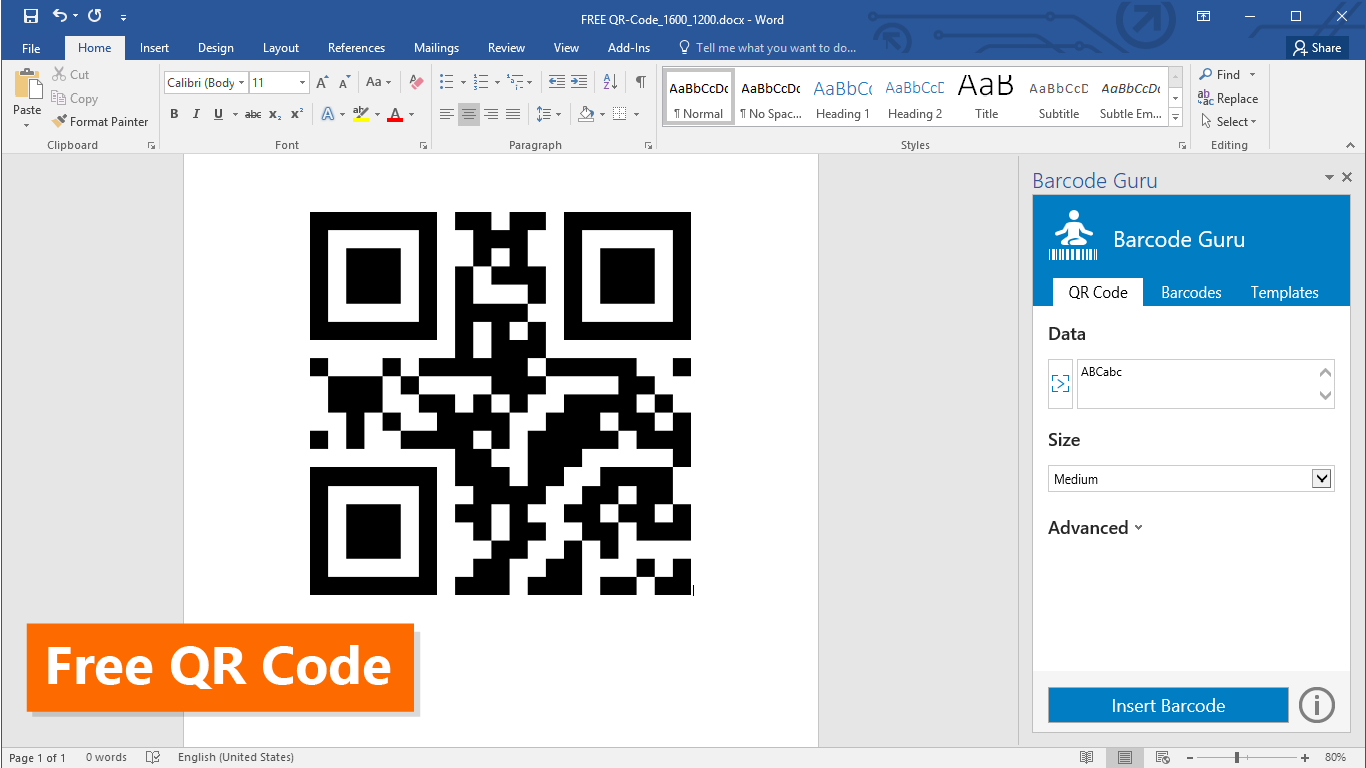
Task: Click the Barcode Guru info icon
Action: pos(1316,705)
